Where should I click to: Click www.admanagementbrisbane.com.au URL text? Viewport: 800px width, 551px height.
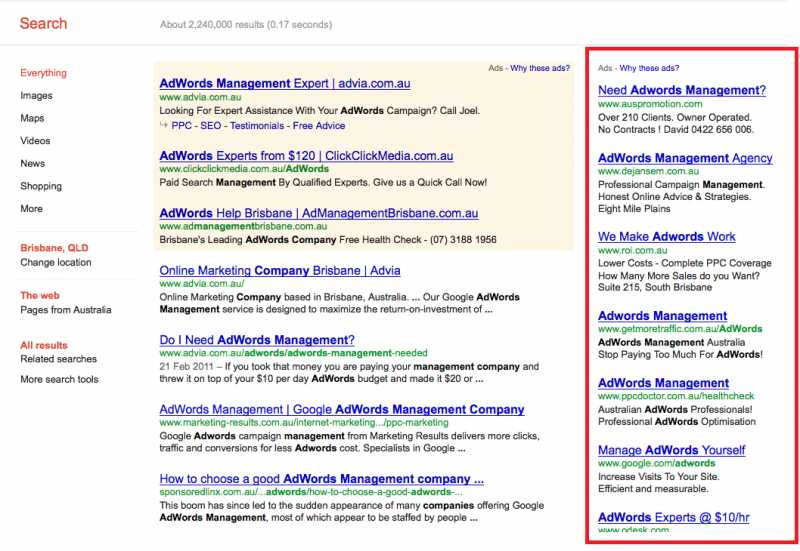point(243,226)
